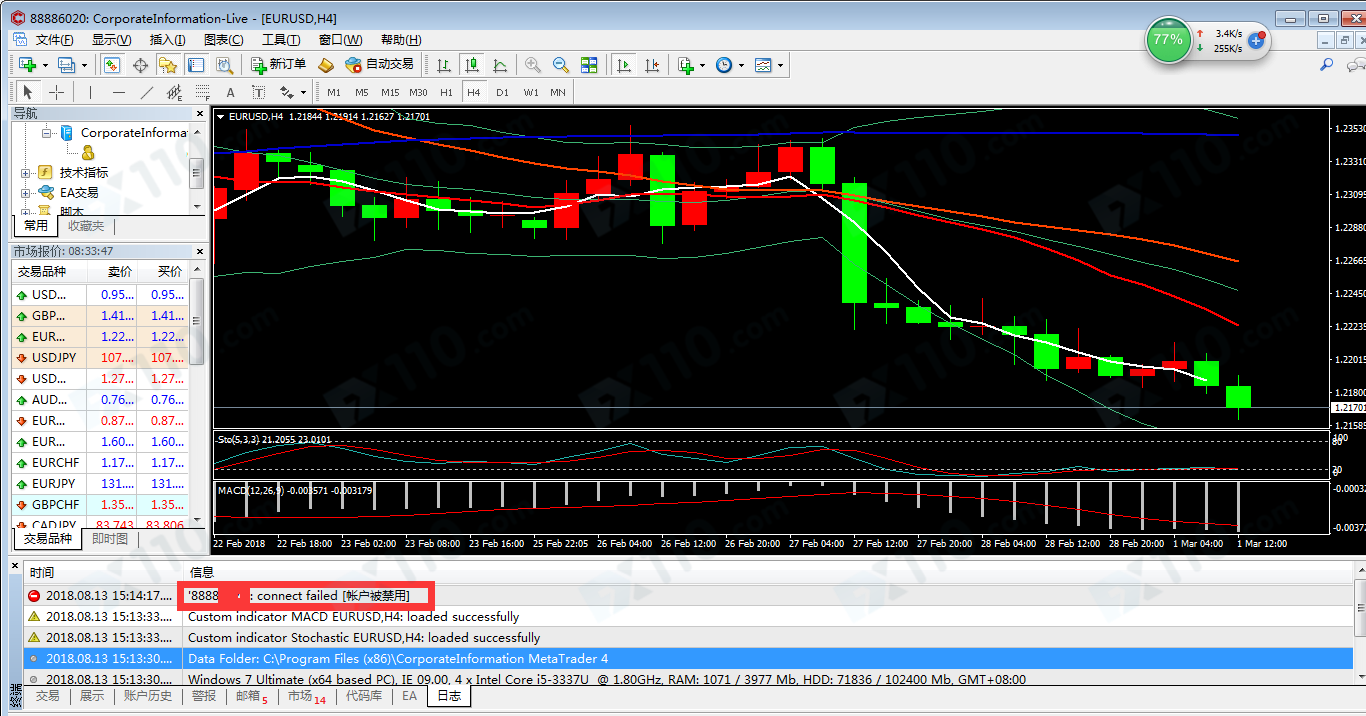
Task: Select the equidistant channel tool
Action: click(174, 92)
